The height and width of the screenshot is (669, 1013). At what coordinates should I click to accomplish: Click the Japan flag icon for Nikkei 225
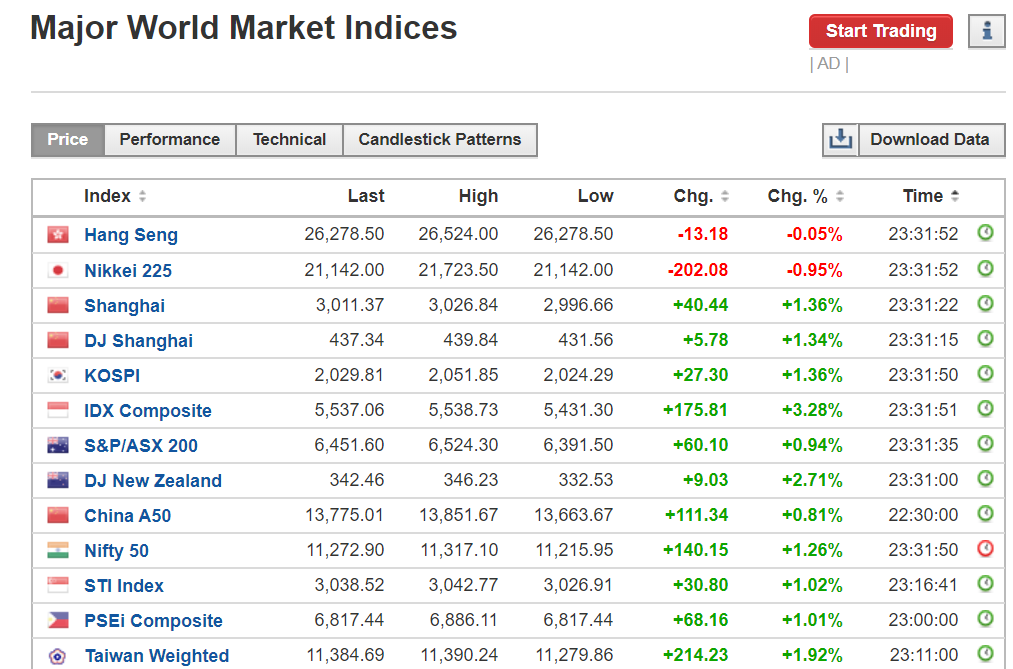tap(58, 270)
